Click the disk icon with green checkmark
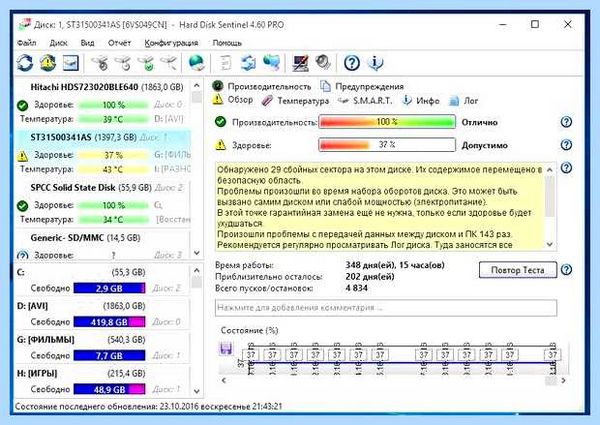This screenshot has height=425, width=600. [x=146, y=63]
